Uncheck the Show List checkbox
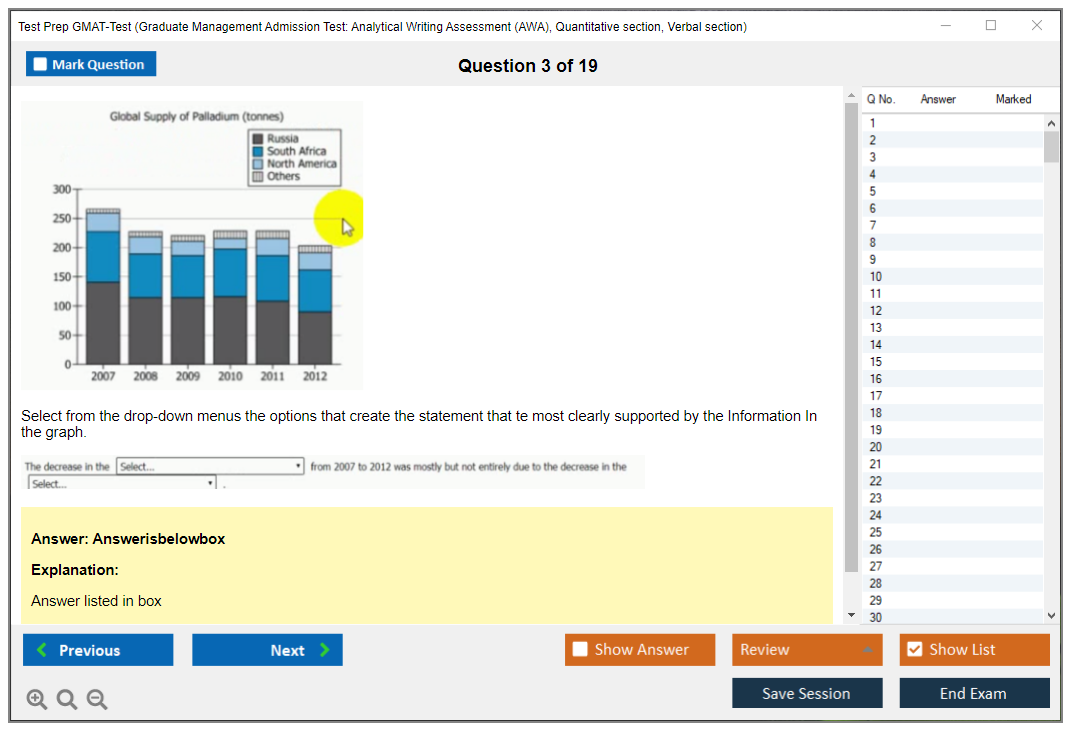 (914, 650)
